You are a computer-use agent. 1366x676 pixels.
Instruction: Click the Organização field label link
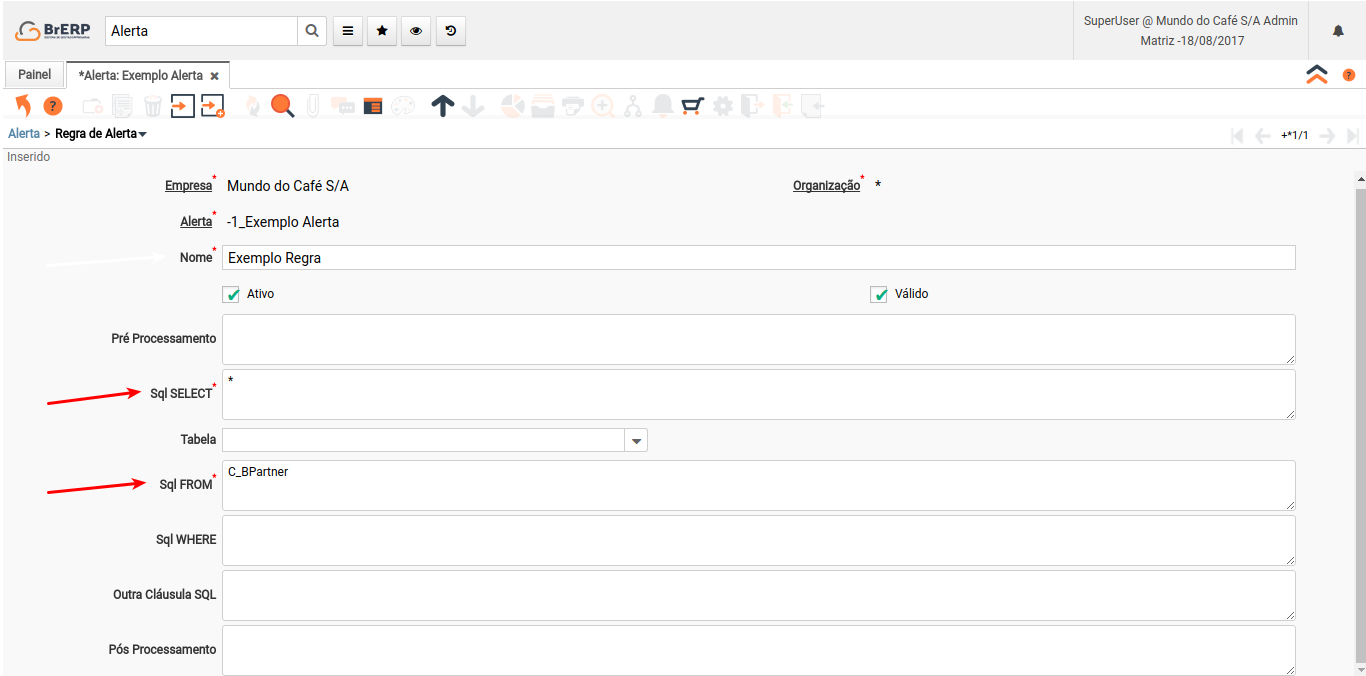tap(826, 186)
